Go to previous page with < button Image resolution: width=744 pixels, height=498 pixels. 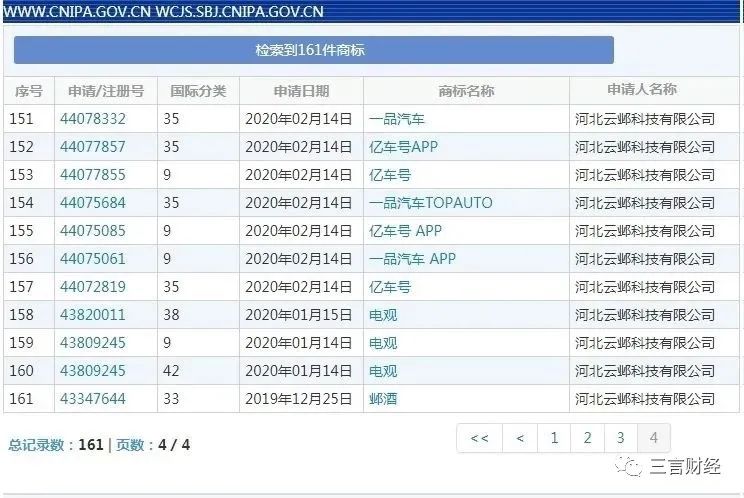coord(520,438)
